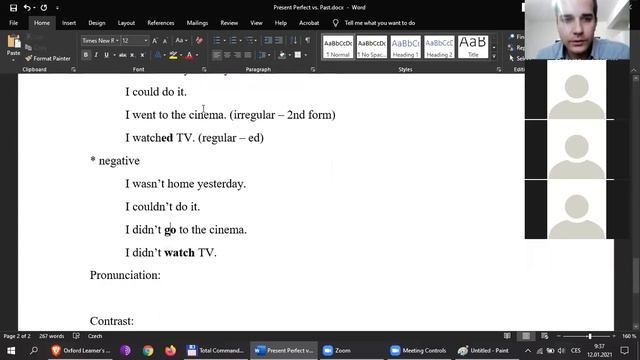Click the Bullets list icon
The image size is (640, 360).
[x=217, y=40]
